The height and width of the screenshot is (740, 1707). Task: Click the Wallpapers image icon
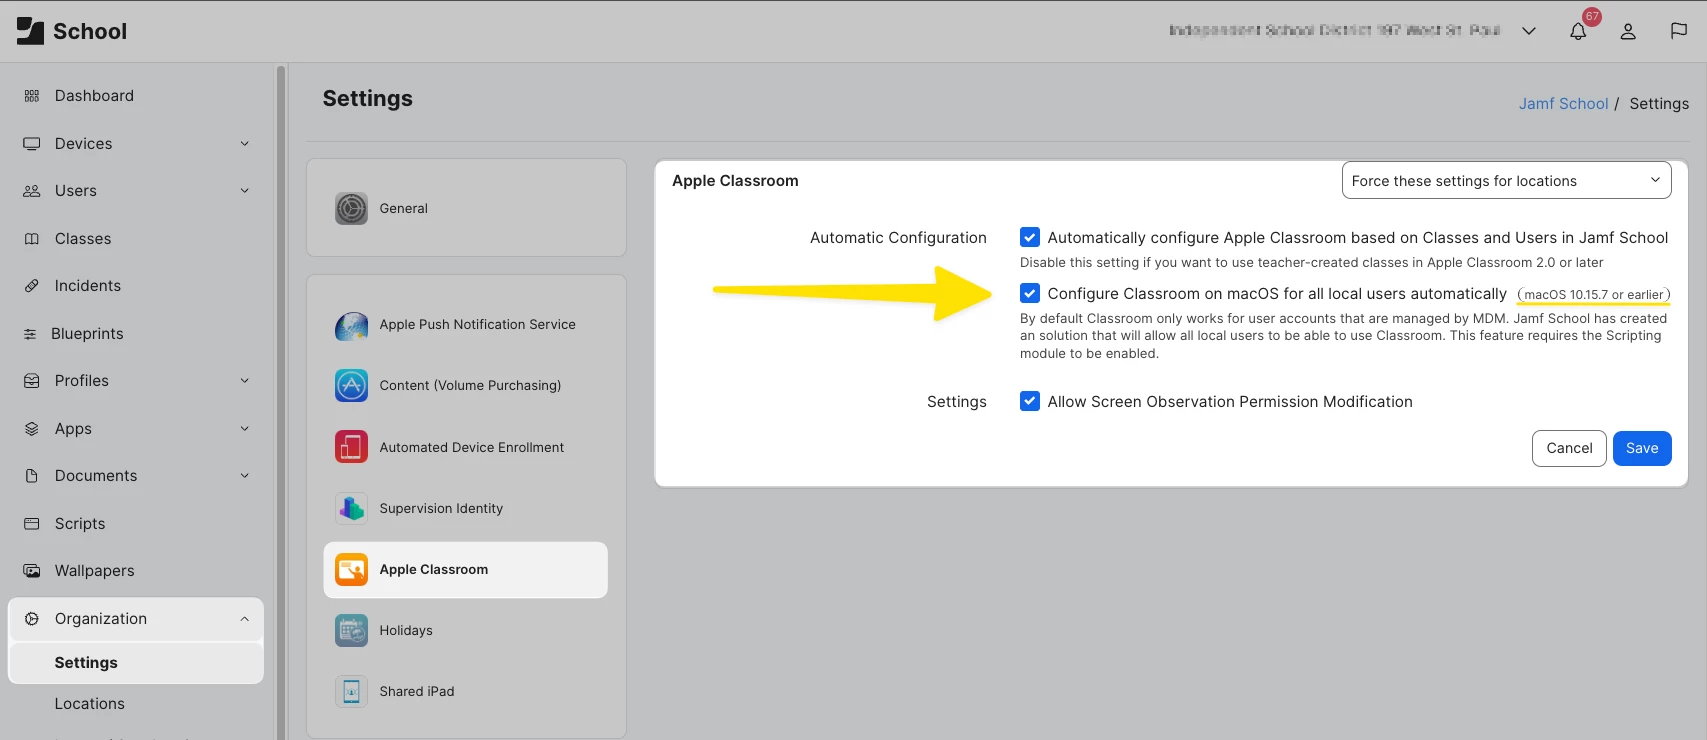click(x=32, y=571)
